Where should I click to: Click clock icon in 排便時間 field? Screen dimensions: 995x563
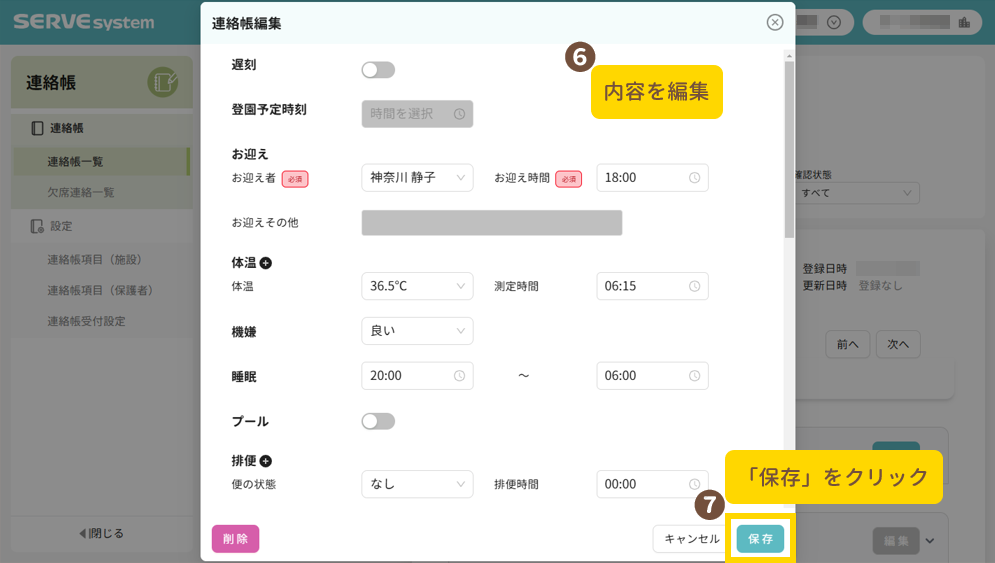coord(694,484)
